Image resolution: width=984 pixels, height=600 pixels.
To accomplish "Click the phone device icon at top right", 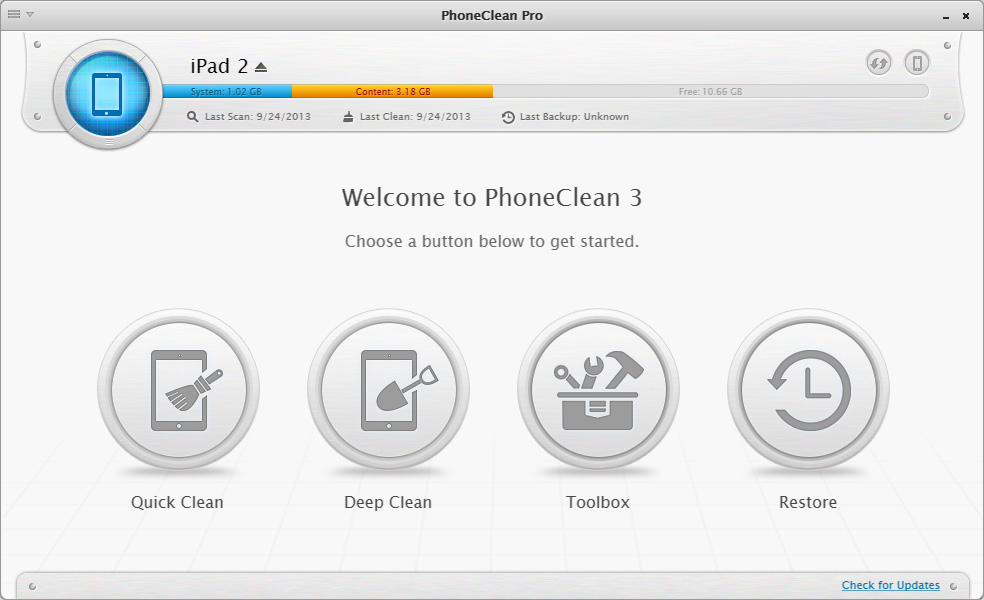I will (x=917, y=63).
